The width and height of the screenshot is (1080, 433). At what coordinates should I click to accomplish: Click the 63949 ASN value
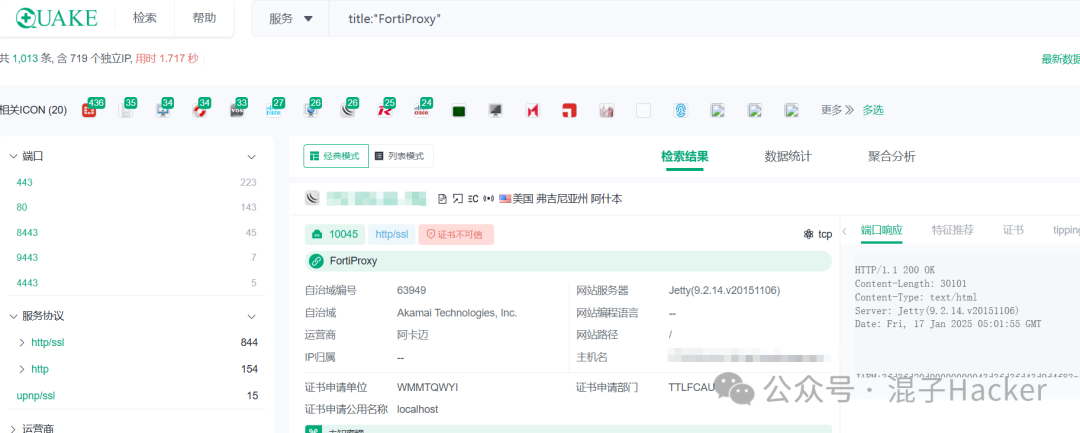[x=411, y=291]
